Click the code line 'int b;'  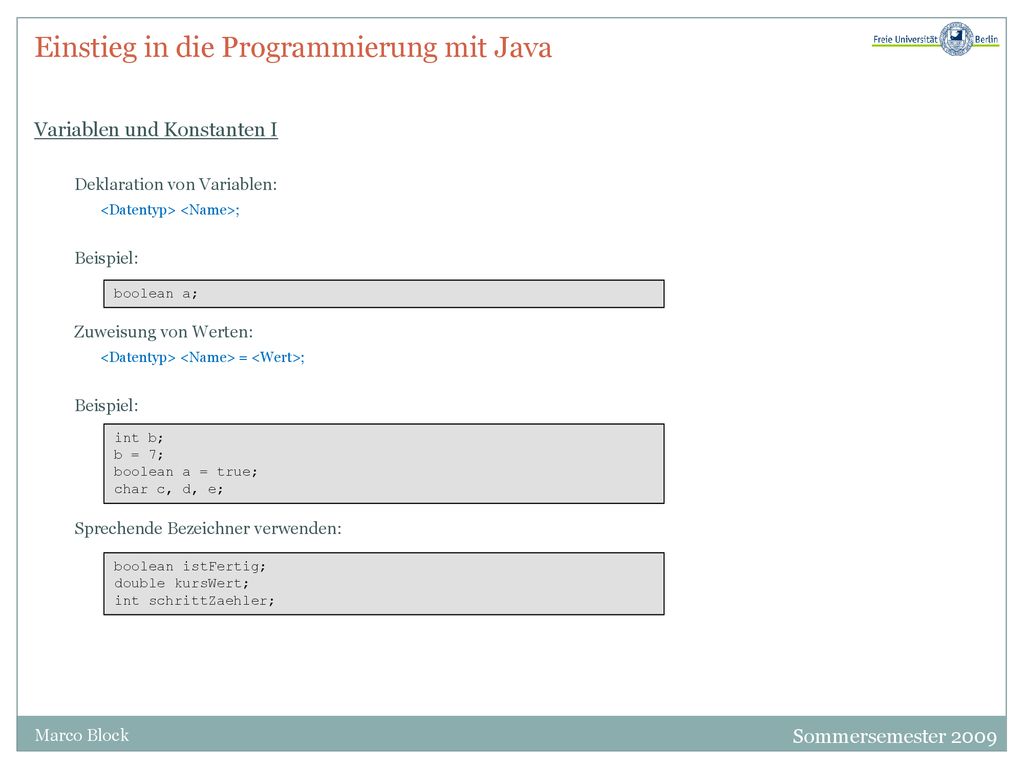pos(138,438)
